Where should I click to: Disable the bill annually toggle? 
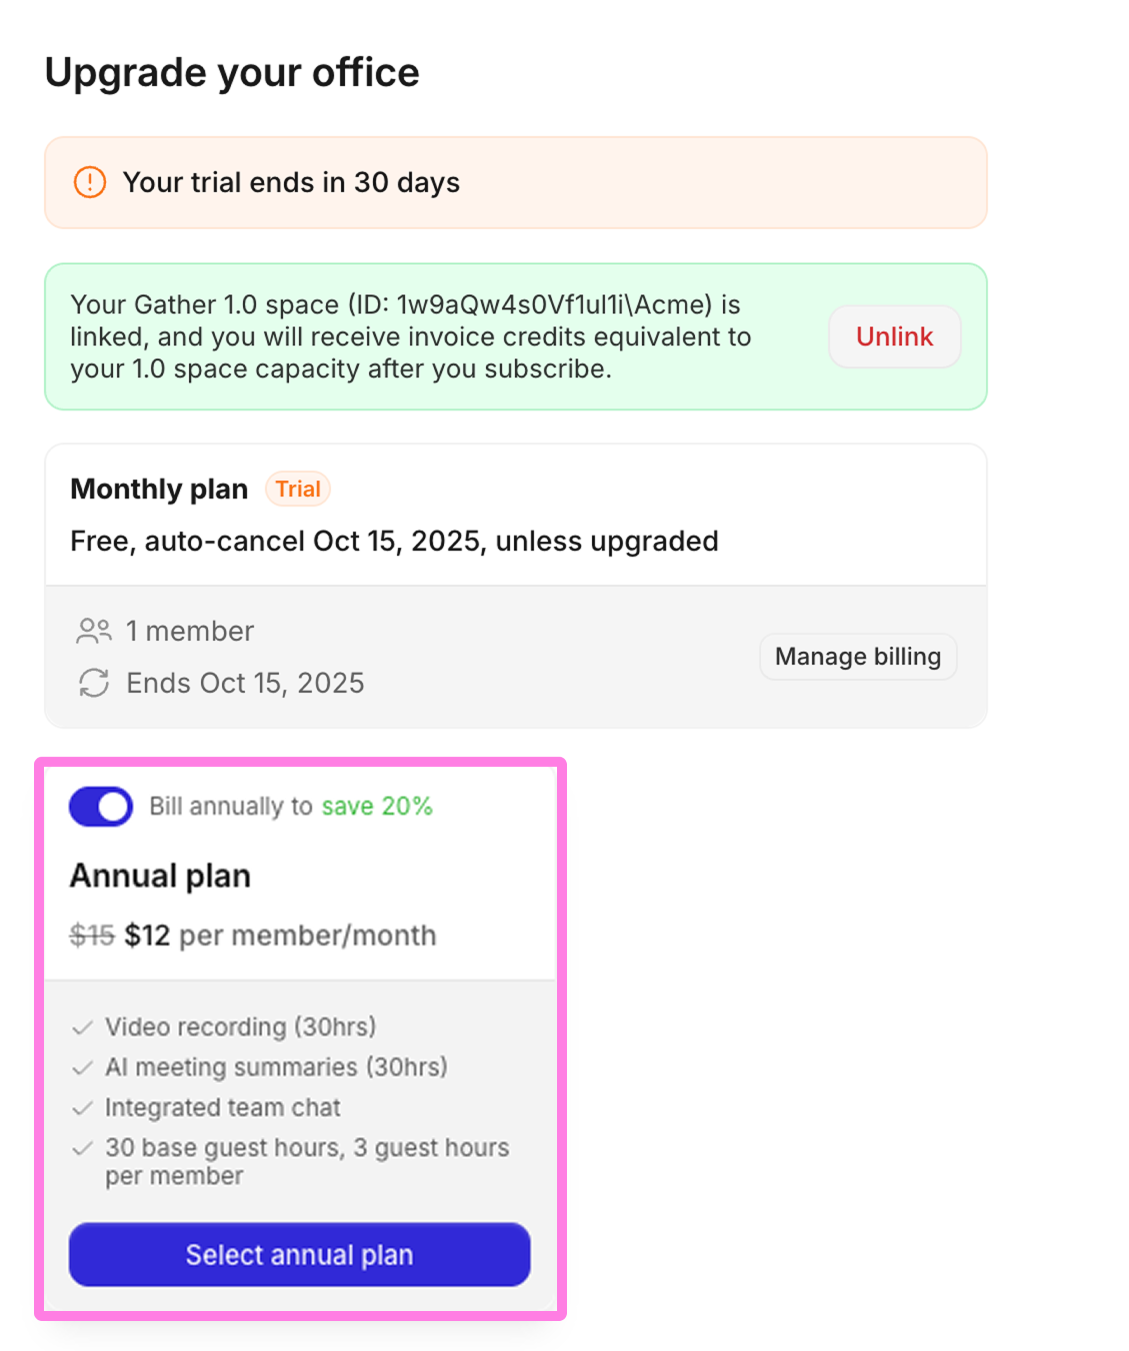click(100, 806)
